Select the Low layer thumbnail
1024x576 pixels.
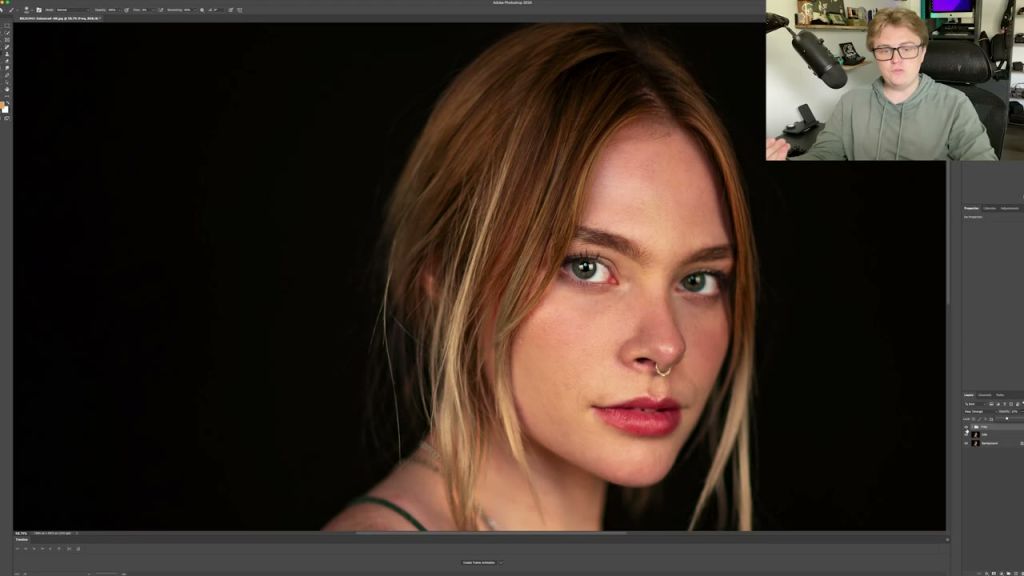coord(976,434)
